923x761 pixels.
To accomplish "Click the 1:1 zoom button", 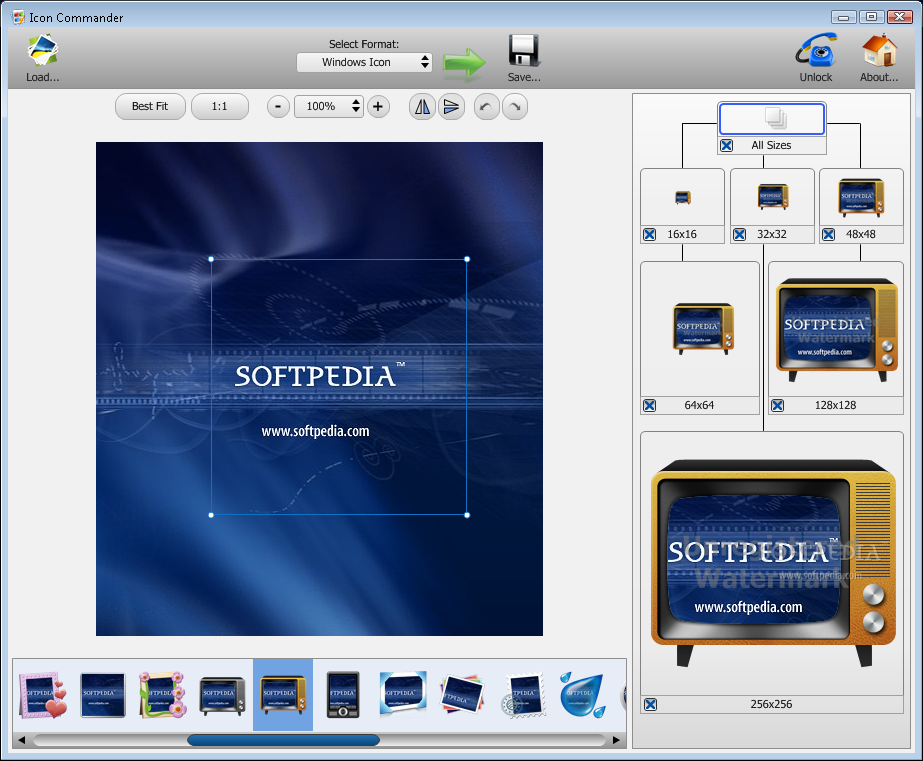I will click(220, 107).
